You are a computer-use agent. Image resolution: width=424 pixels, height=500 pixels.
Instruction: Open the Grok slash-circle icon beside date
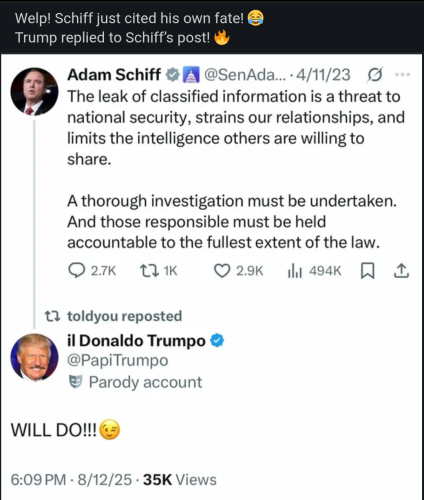[x=374, y=75]
